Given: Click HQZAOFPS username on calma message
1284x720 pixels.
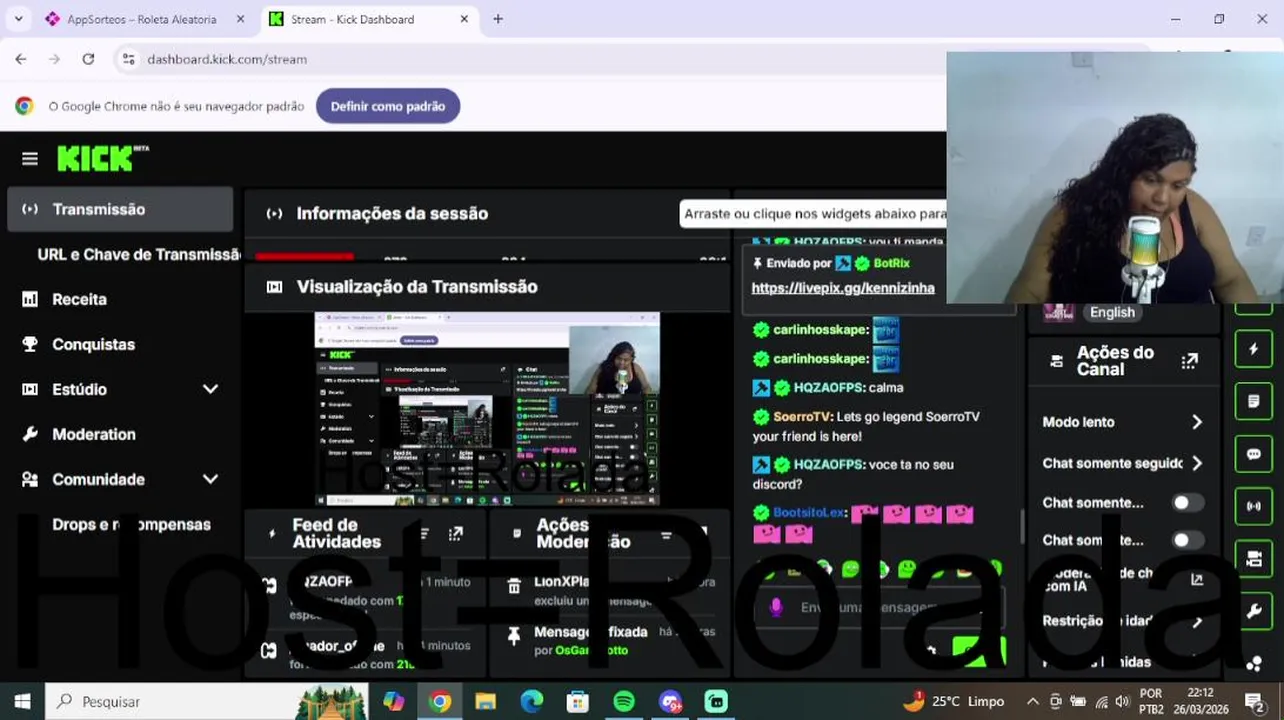Looking at the screenshot, I should pos(828,388).
